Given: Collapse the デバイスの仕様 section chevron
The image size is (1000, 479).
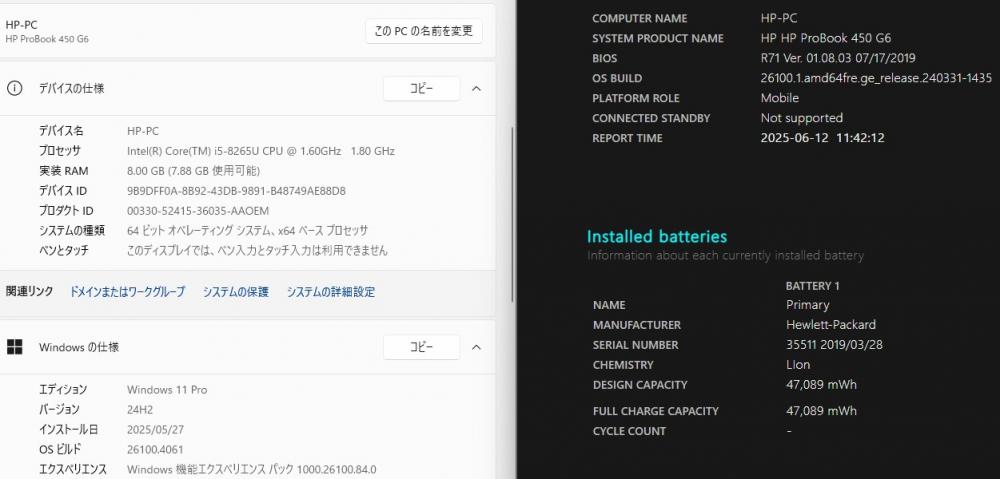Looking at the screenshot, I should click(476, 89).
